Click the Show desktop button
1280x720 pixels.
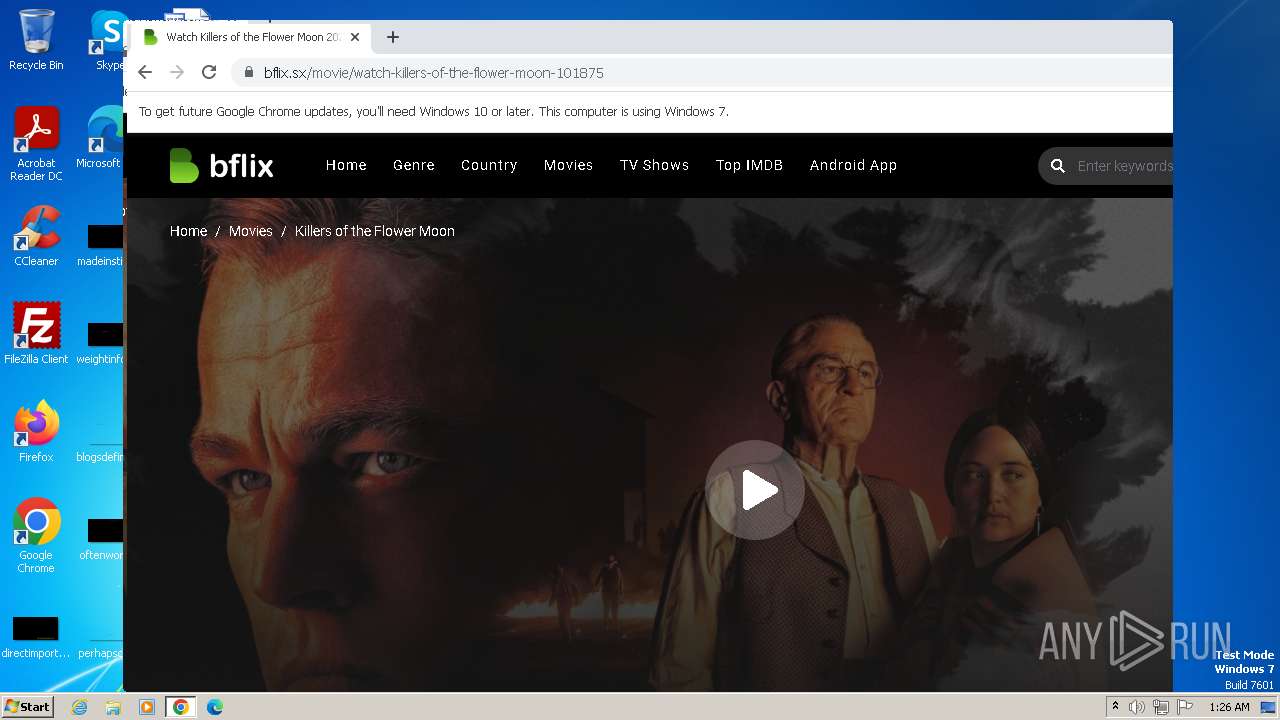tap(1268, 707)
